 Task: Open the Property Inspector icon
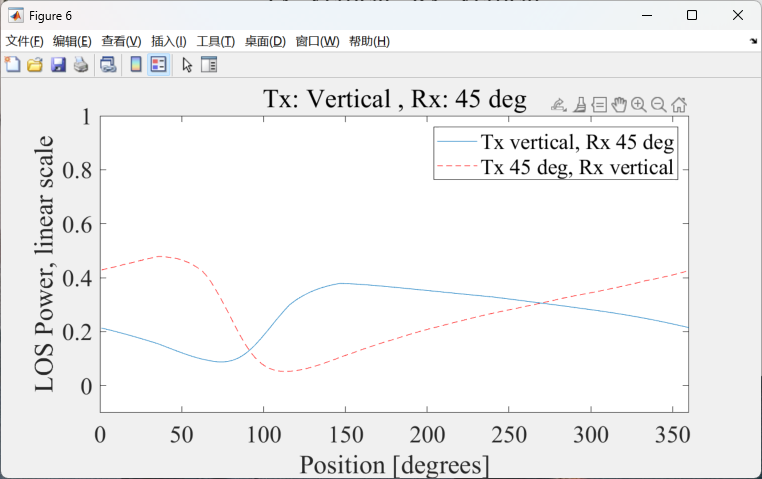point(209,64)
